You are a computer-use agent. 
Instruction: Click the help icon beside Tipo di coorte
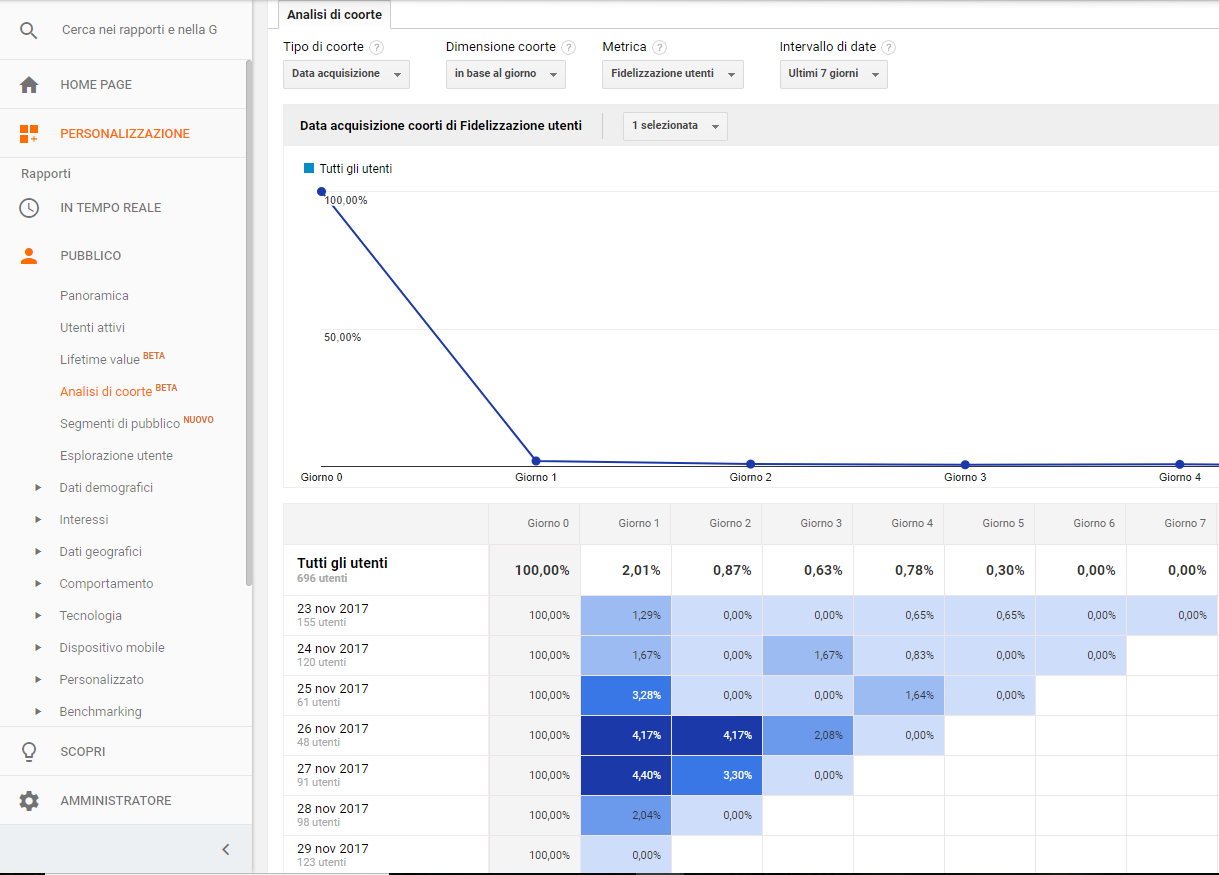click(376, 47)
